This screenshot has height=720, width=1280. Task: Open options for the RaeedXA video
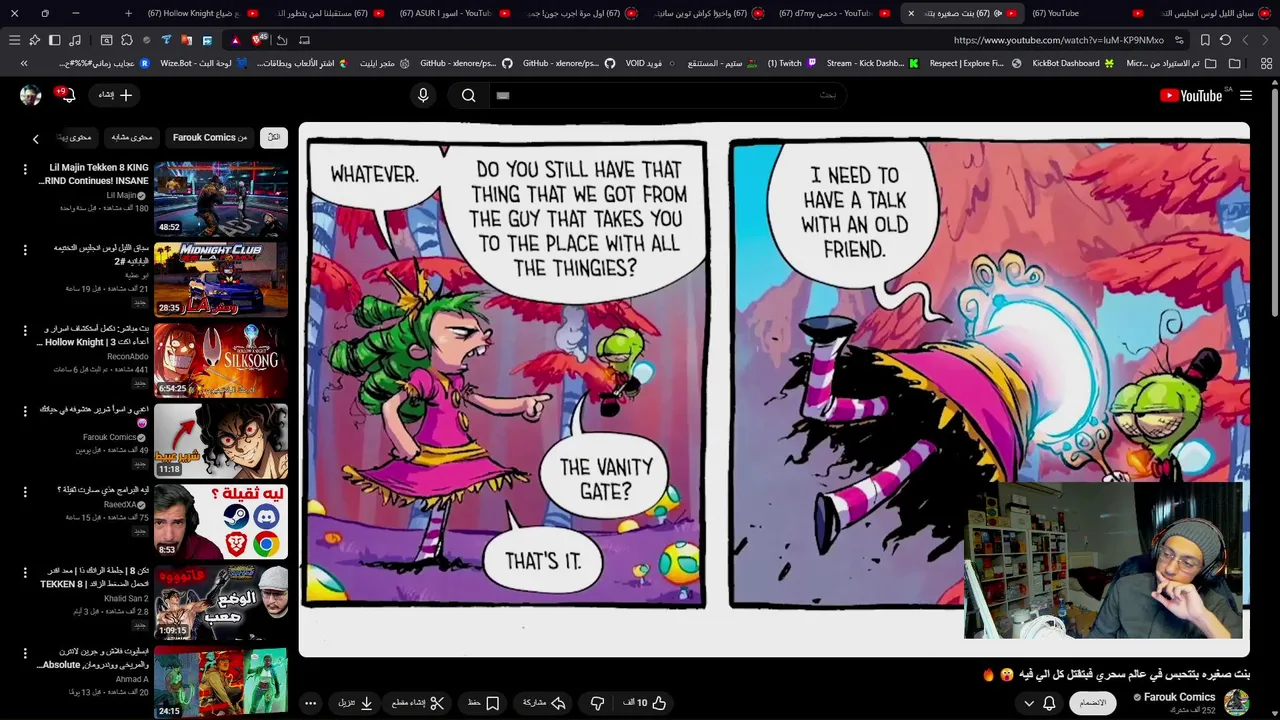(25, 492)
